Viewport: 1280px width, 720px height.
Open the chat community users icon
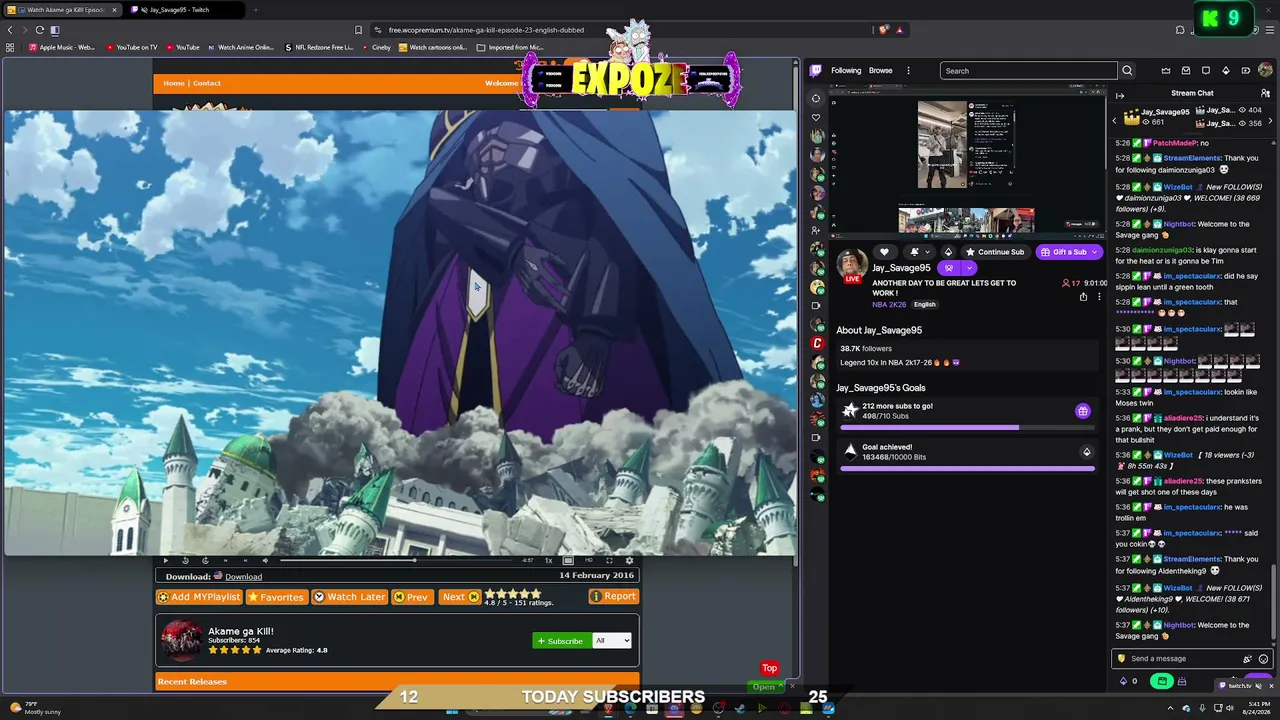click(x=1265, y=93)
